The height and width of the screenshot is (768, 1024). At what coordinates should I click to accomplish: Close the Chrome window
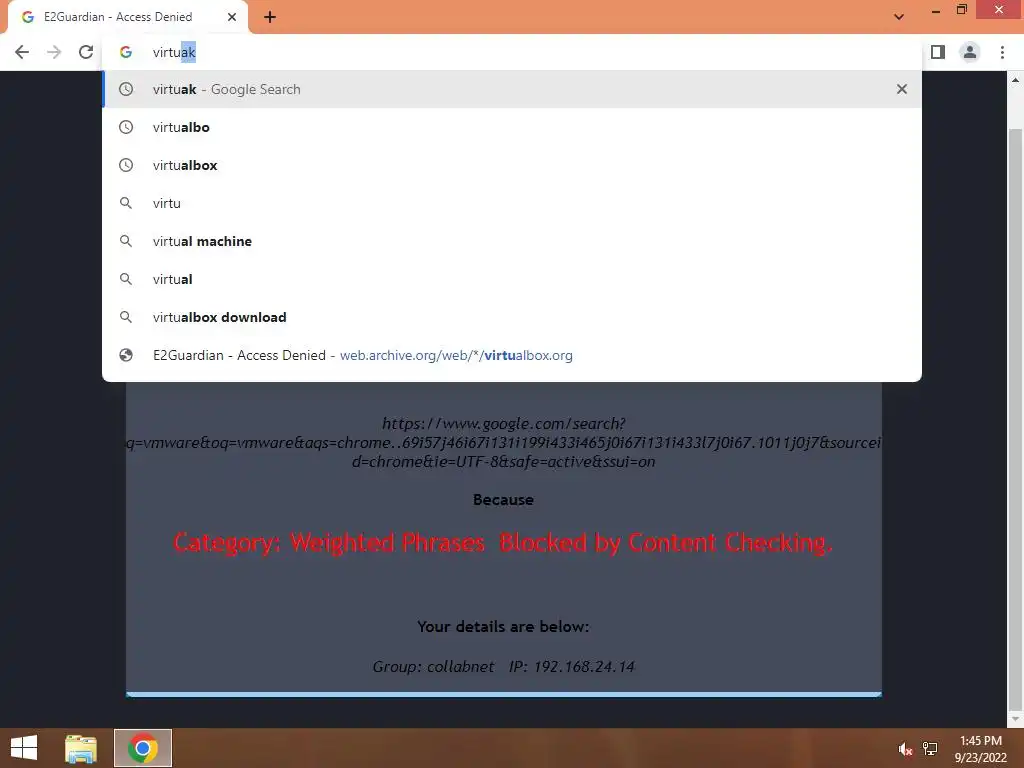tap(999, 10)
